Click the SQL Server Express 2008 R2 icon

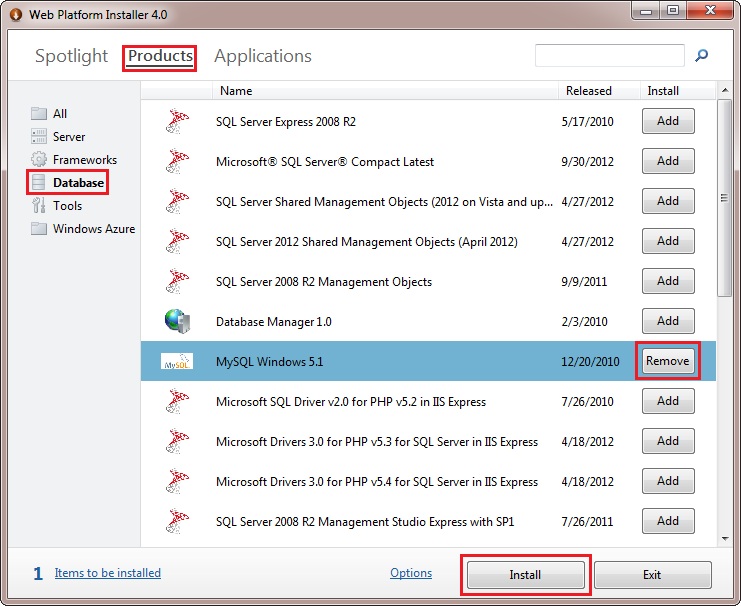pos(177,121)
